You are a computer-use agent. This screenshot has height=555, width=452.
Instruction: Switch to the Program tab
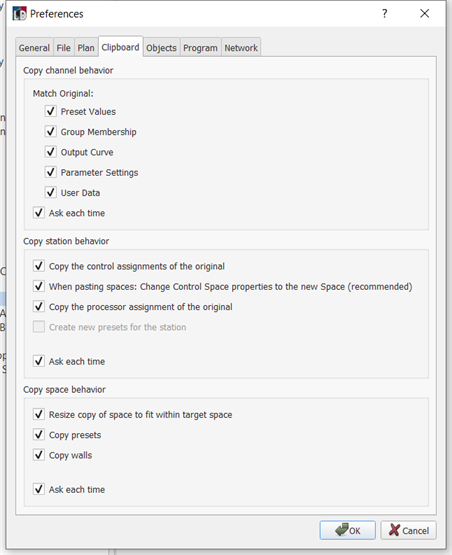pyautogui.click(x=200, y=48)
